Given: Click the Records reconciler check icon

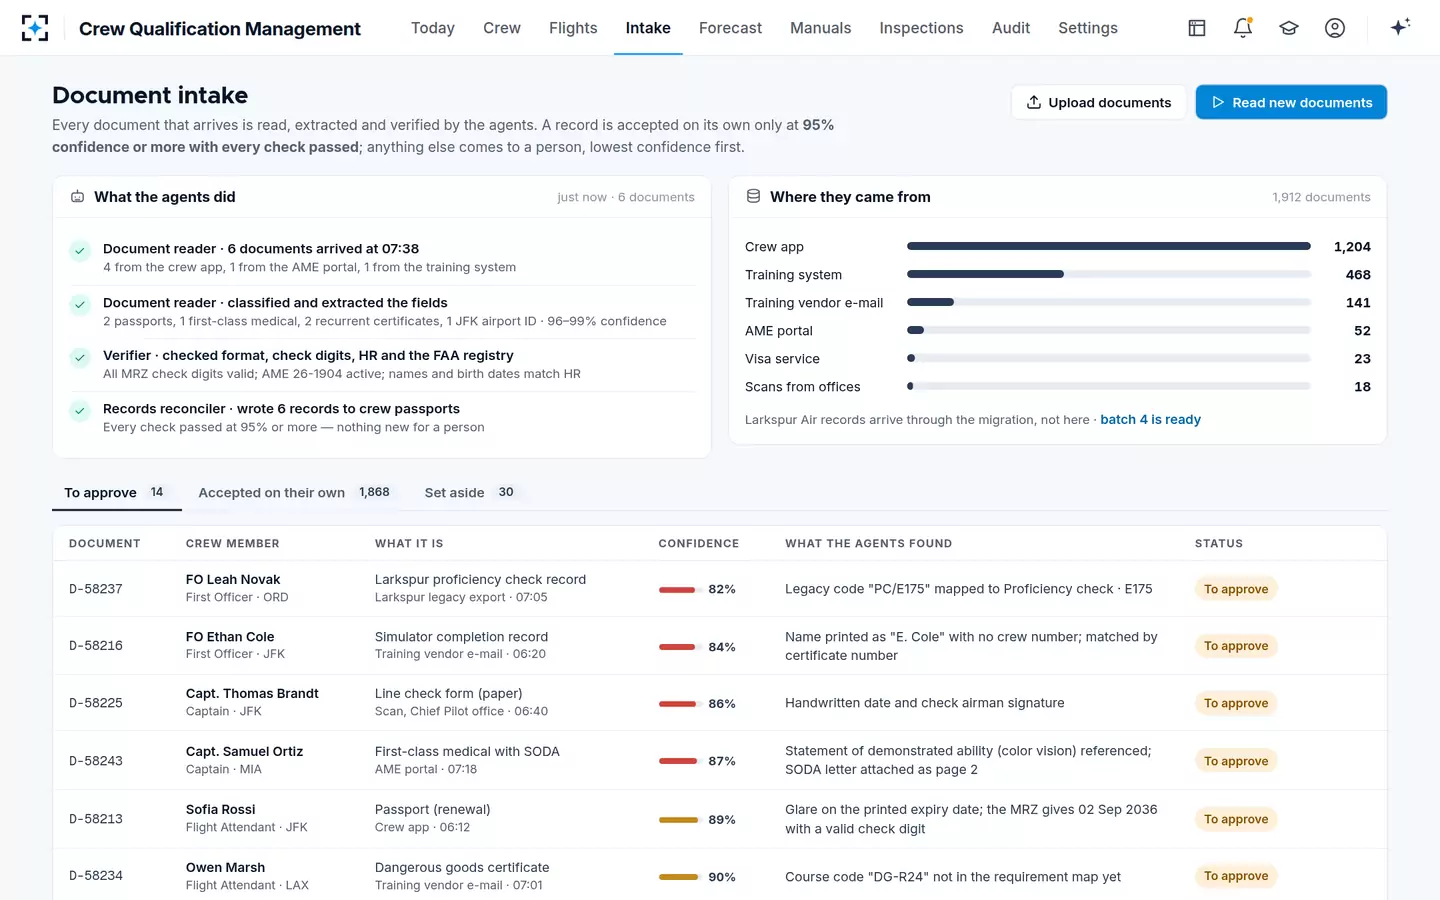Looking at the screenshot, I should pyautogui.click(x=80, y=410).
